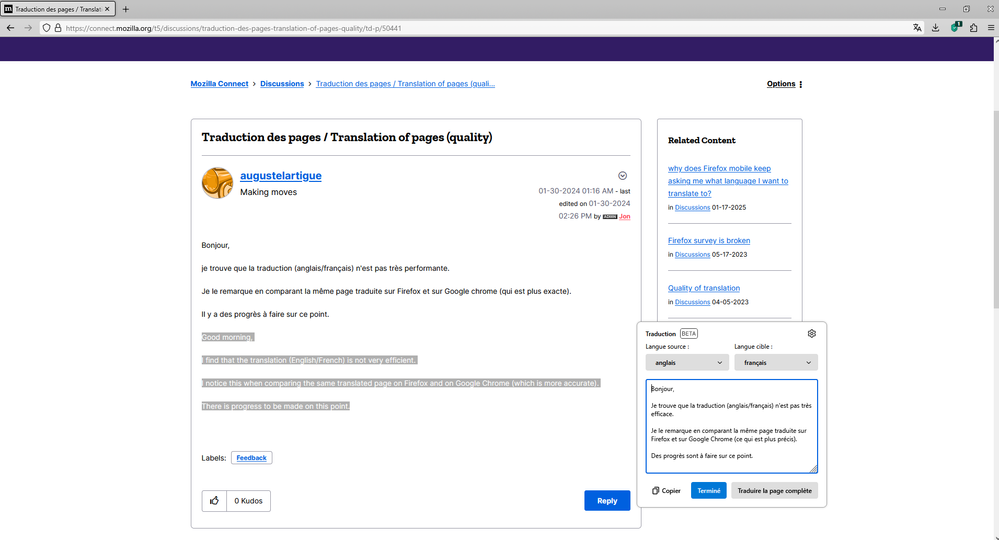The image size is (999, 540).
Task: Open the Firefox extensions puzzle icon
Action: tap(973, 28)
